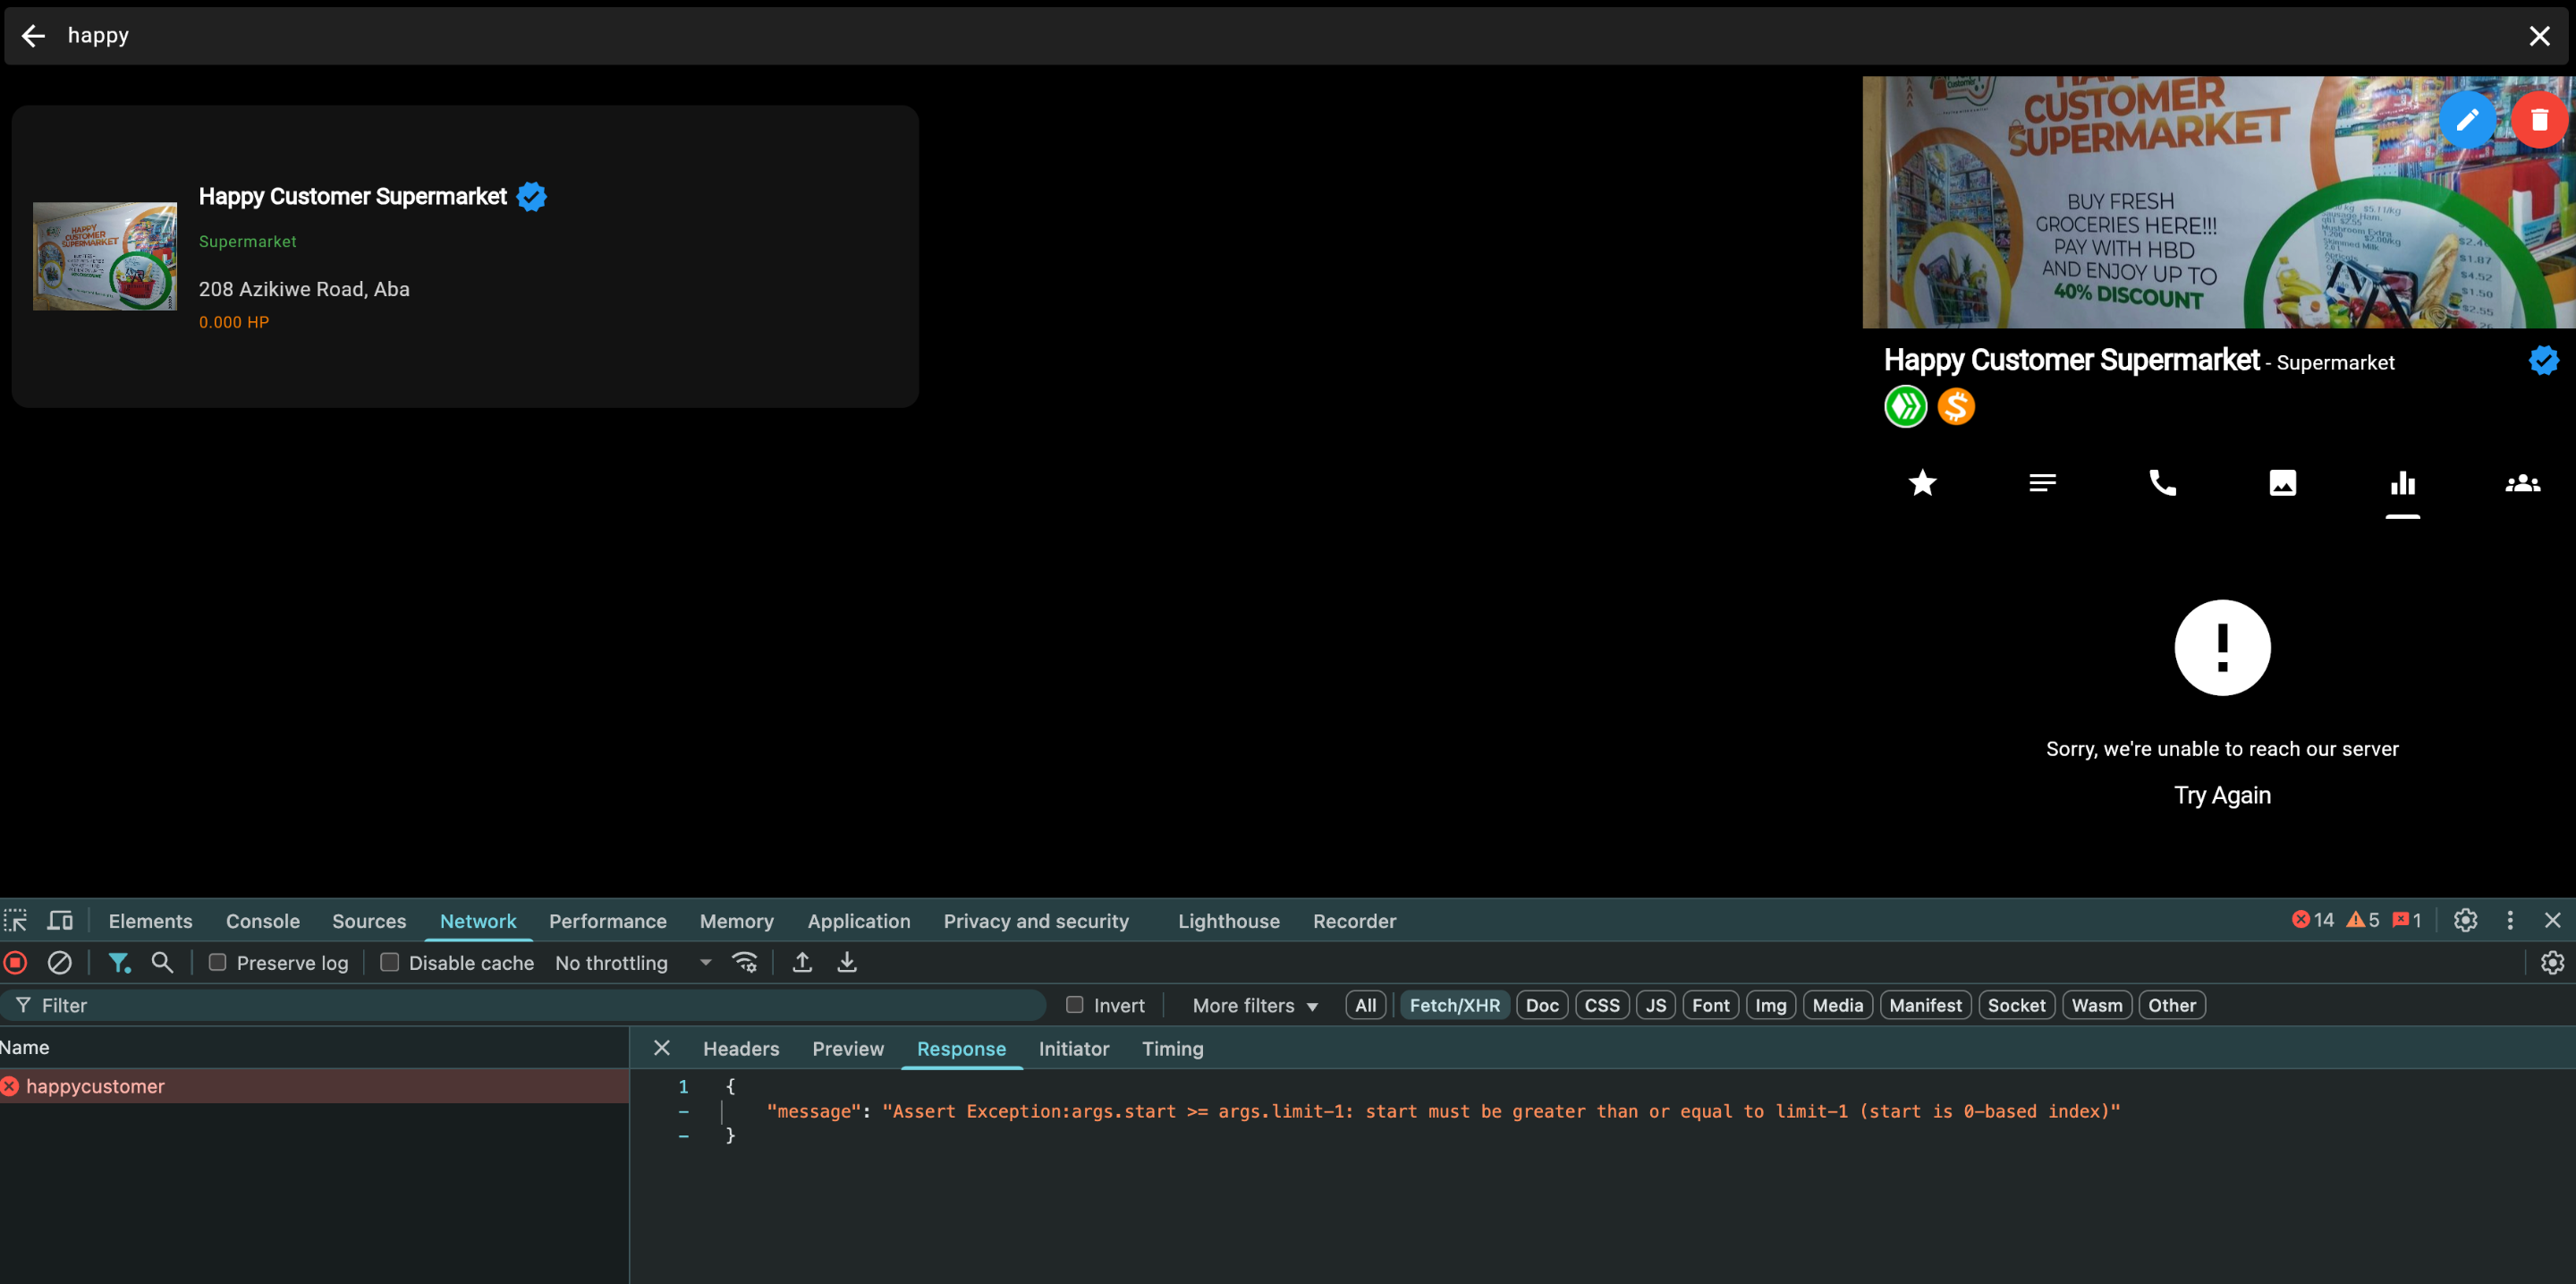
Task: Open the bar chart statistics tab
Action: pos(2402,483)
